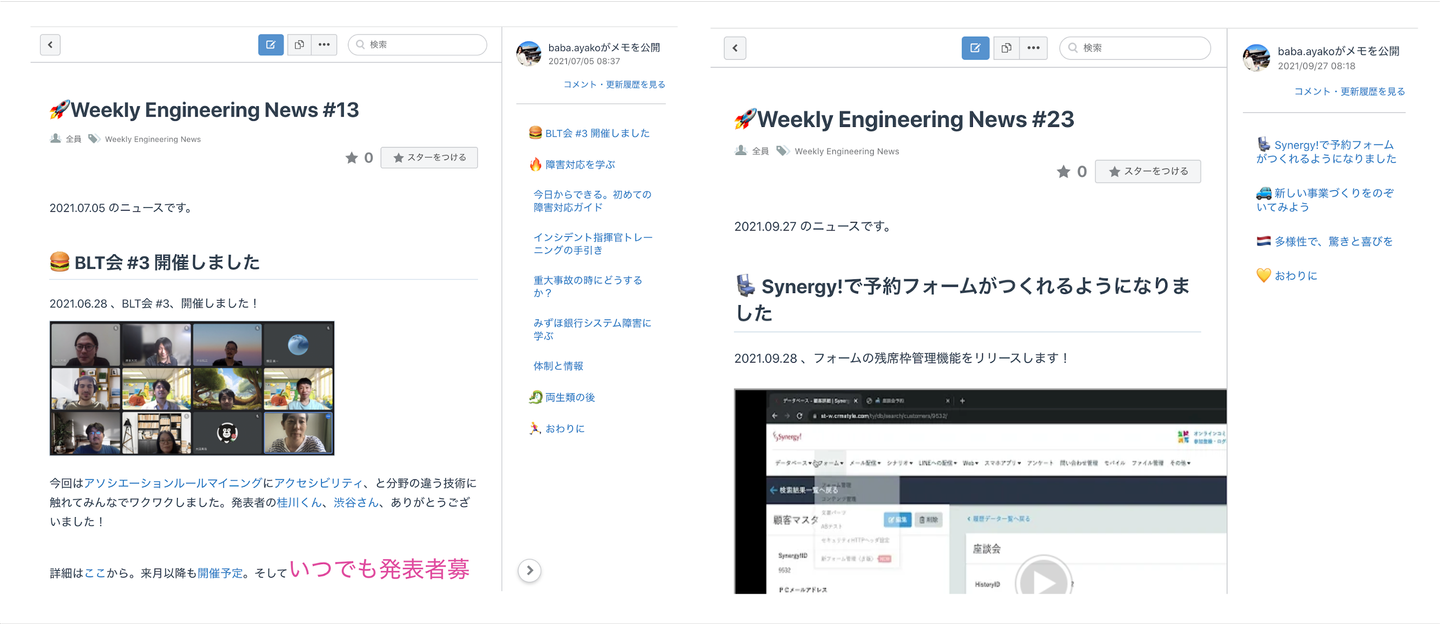Viewport: 1440px width, 625px height.
Task: Jump to おわりに in #23 outline
Action: click(1287, 275)
